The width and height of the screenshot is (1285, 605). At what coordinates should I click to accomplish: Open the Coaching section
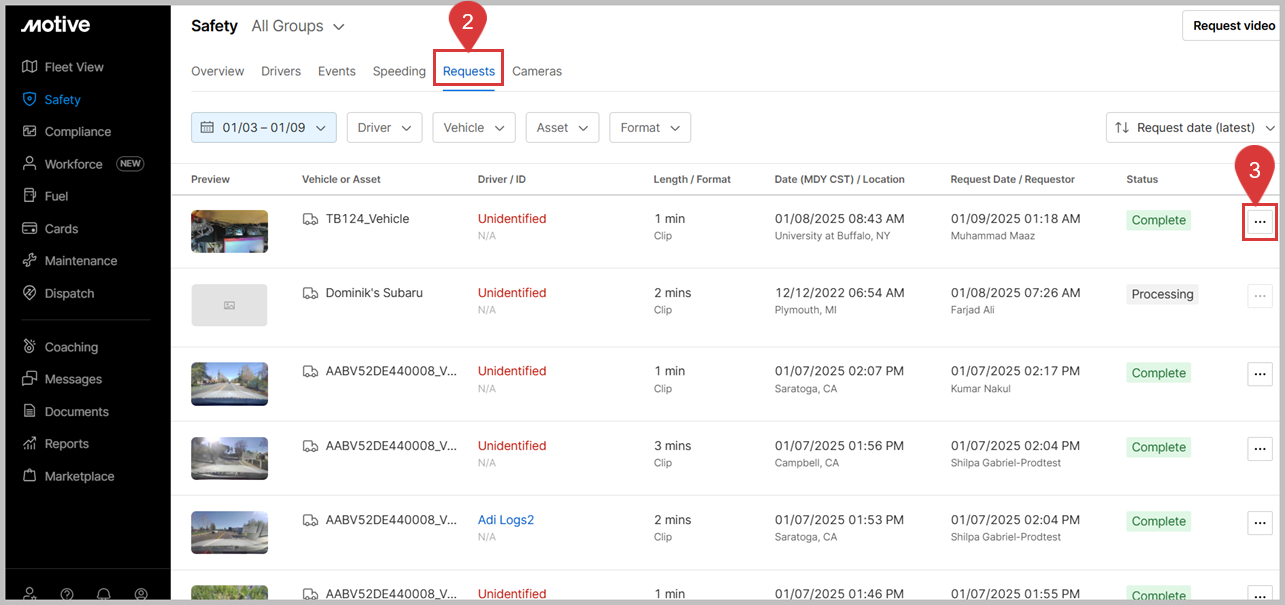coord(70,347)
